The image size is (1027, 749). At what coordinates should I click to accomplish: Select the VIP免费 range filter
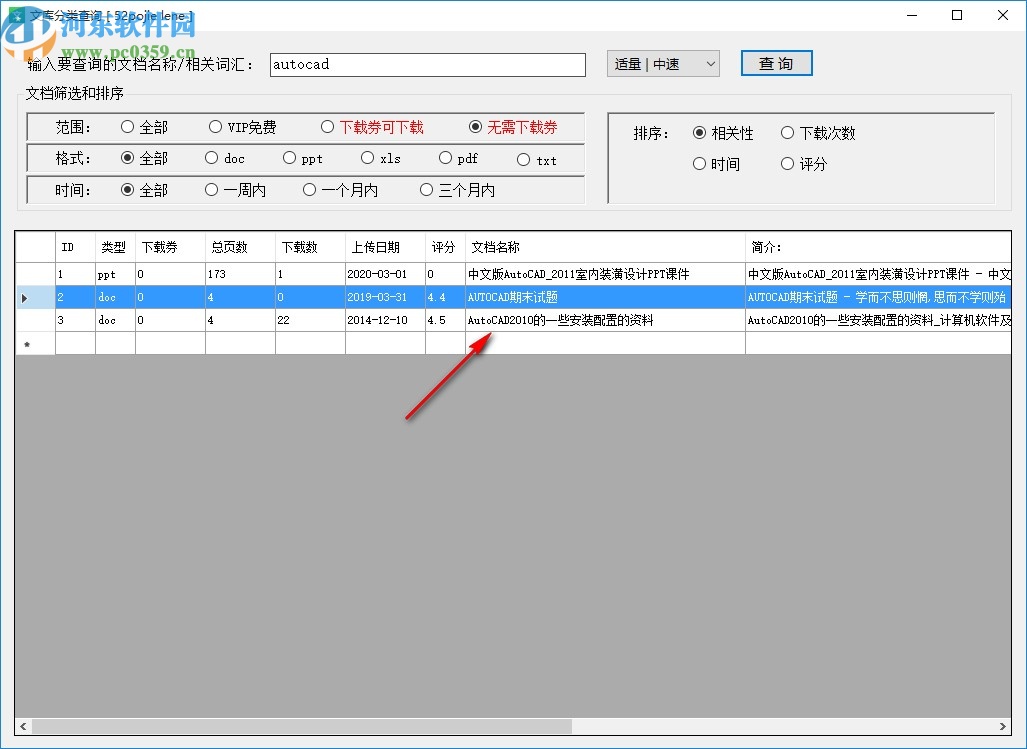pyautogui.click(x=217, y=126)
